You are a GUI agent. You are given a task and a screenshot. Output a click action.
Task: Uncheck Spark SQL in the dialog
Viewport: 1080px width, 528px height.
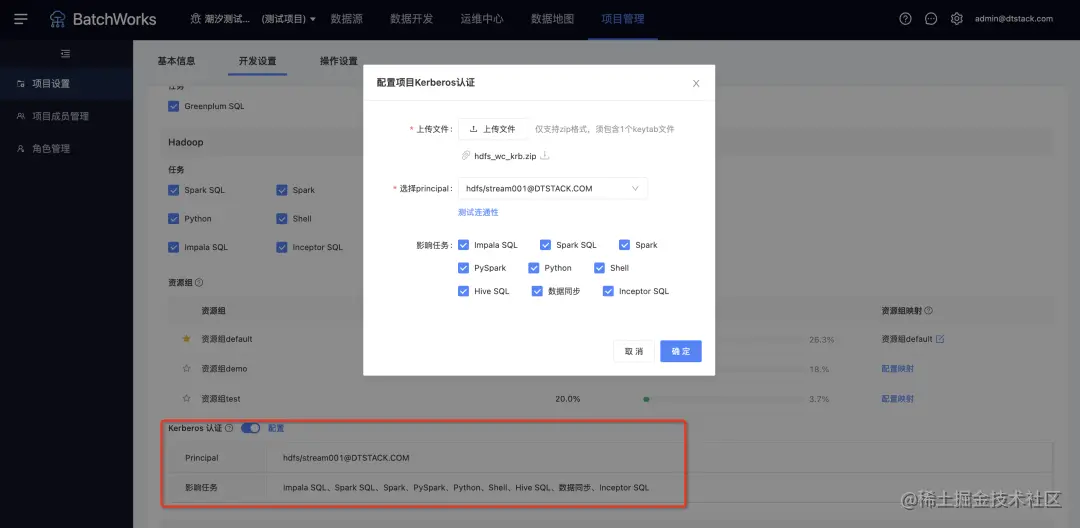pos(546,245)
